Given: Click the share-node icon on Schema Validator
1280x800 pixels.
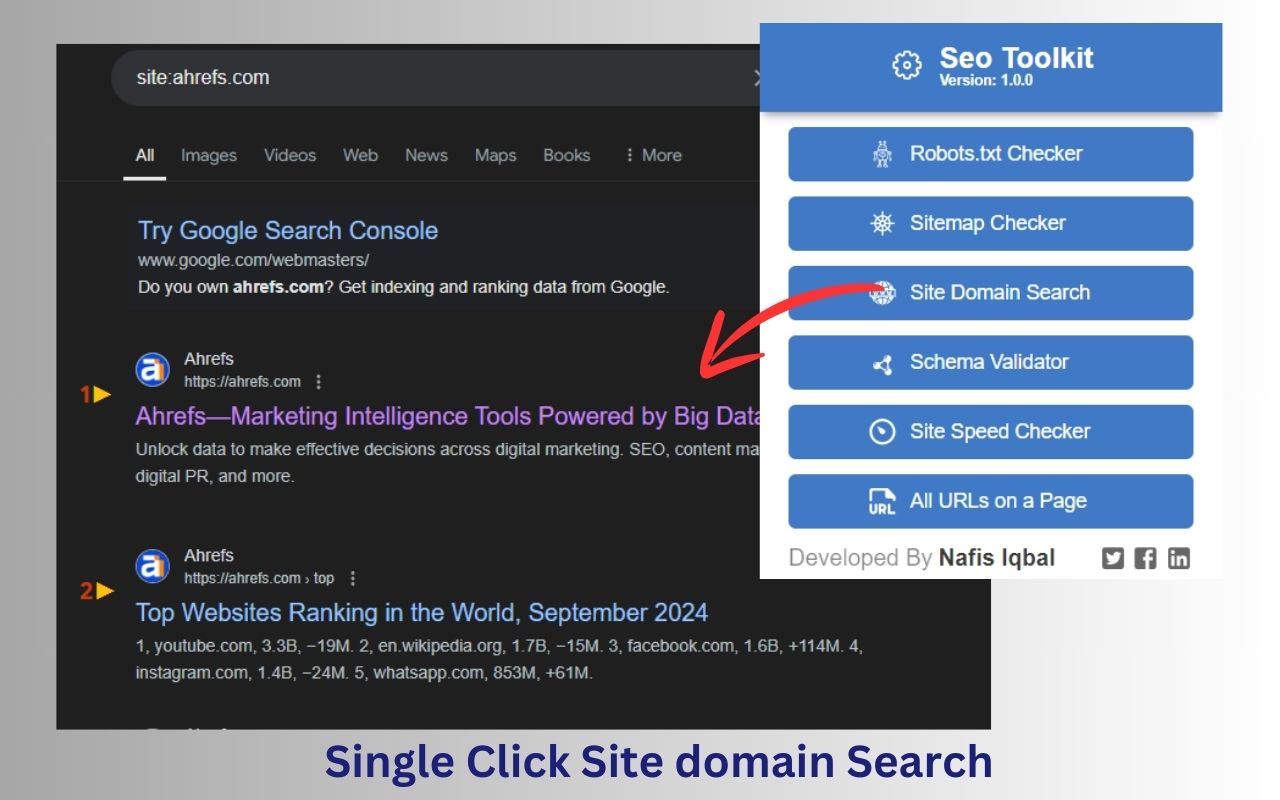Looking at the screenshot, I should pos(882,364).
